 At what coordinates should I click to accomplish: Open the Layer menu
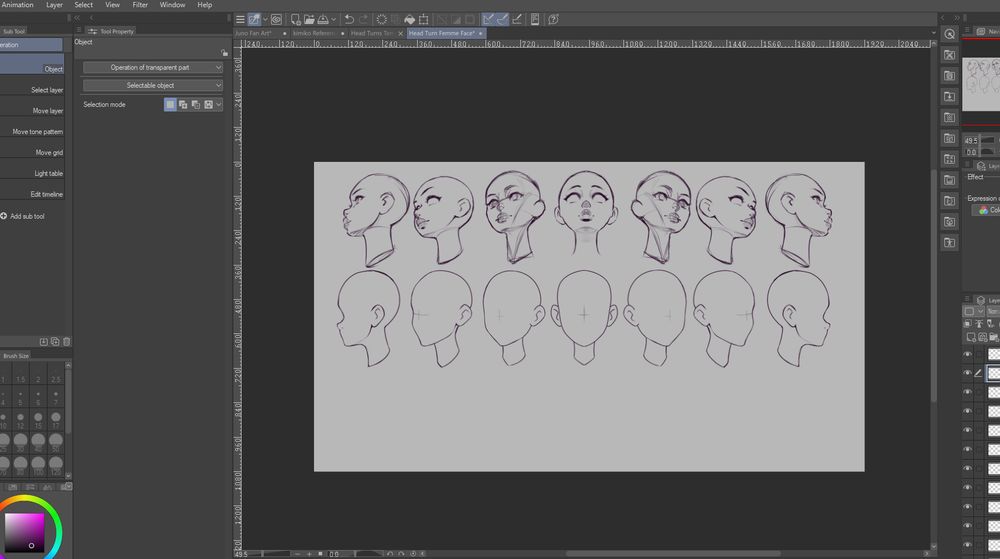point(54,4)
